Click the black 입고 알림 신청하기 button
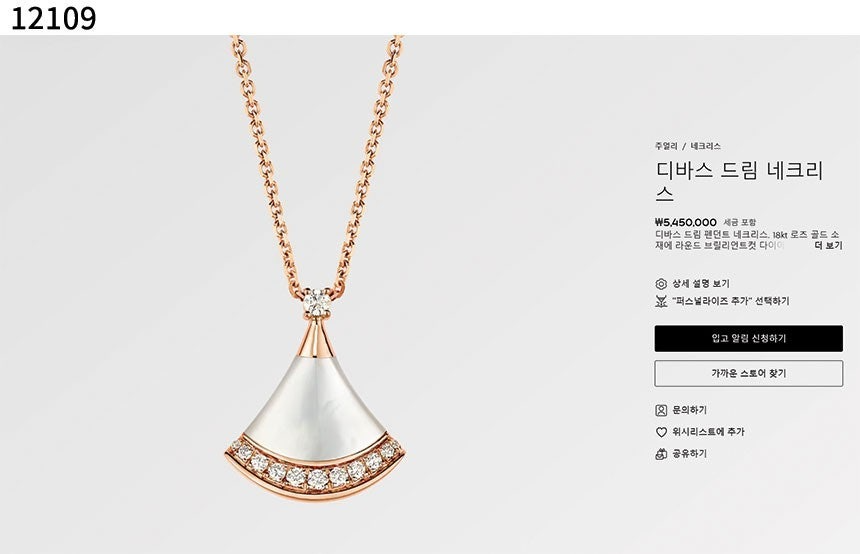The width and height of the screenshot is (860, 554). pyautogui.click(x=749, y=338)
